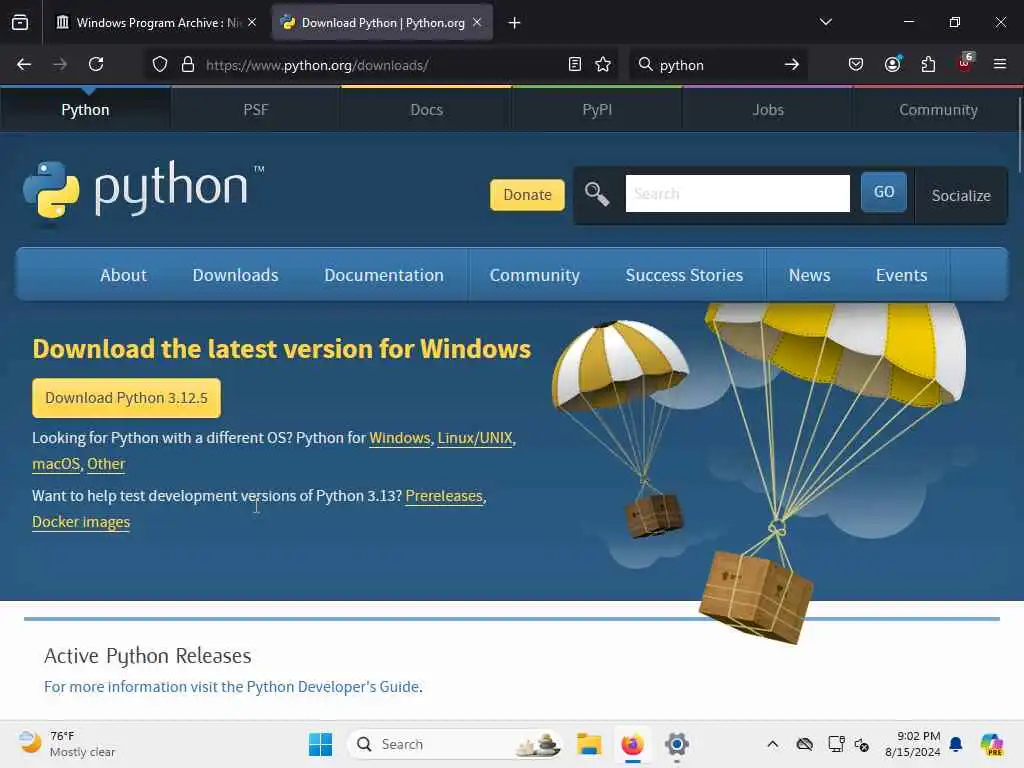Viewport: 1024px width, 768px height.
Task: Open the Prereleases link
Action: coord(444,496)
